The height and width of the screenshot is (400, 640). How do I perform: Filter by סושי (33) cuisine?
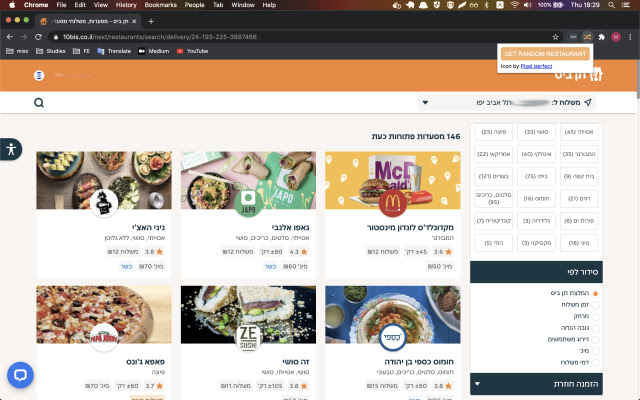click(x=536, y=132)
